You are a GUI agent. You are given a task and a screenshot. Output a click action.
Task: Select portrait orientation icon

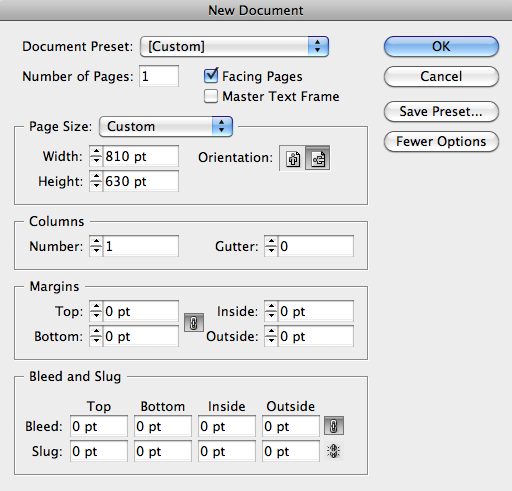(x=292, y=158)
